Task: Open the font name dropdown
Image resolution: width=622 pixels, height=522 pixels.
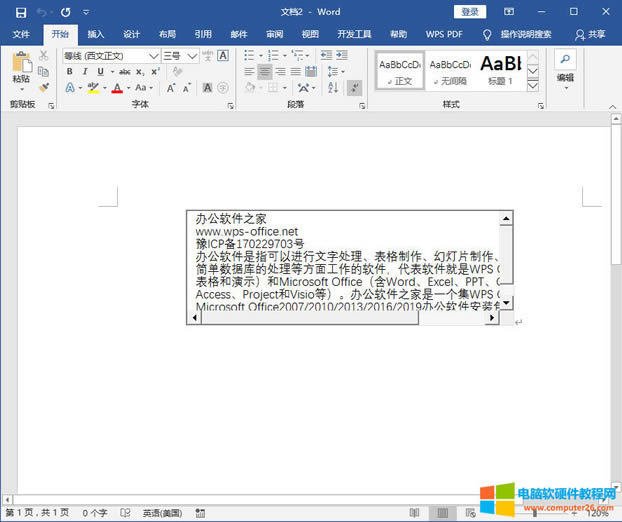Action: tap(154, 56)
